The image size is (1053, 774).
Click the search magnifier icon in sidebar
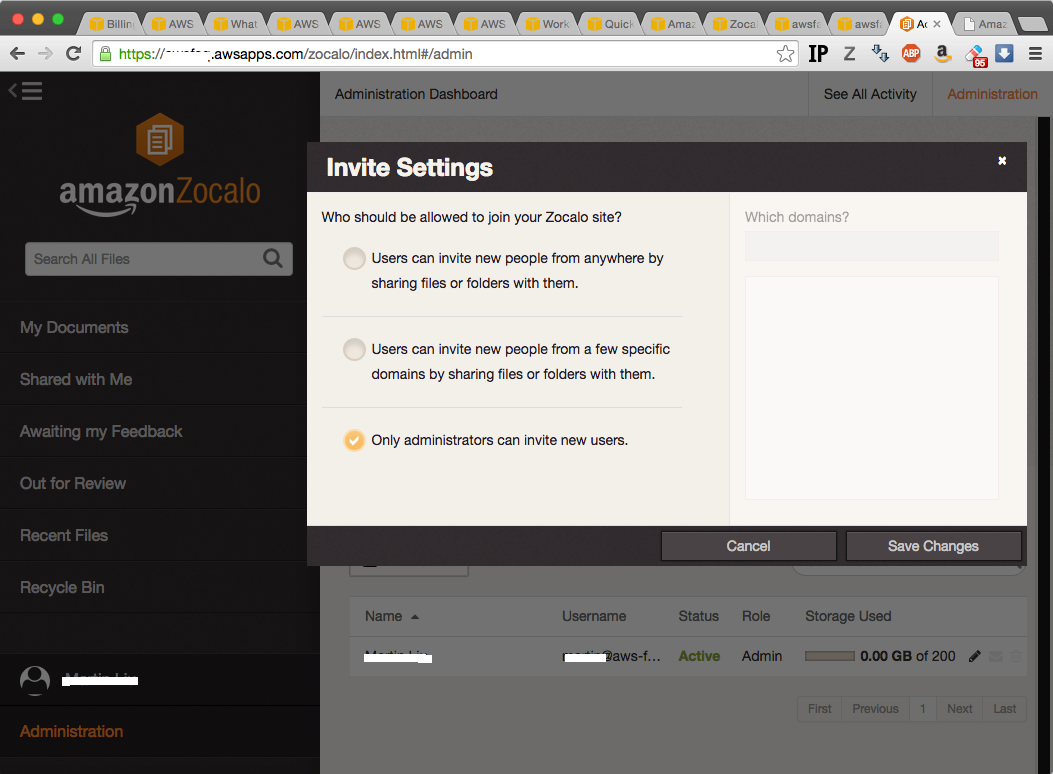pos(273,258)
